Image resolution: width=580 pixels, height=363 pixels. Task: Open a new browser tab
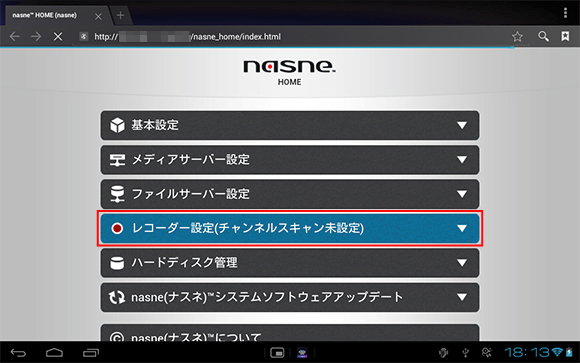click(120, 15)
